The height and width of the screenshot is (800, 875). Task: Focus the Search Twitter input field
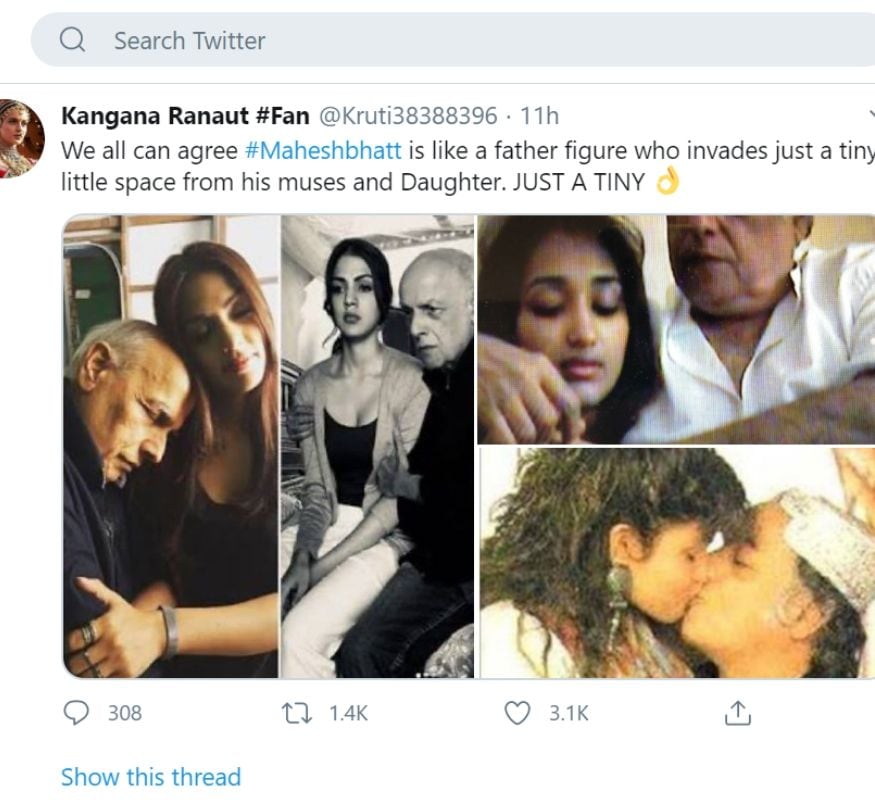tap(400, 41)
